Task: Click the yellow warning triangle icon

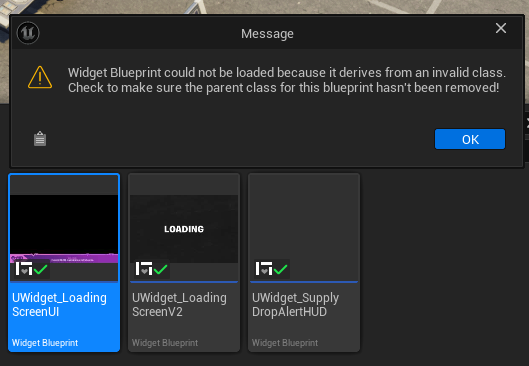Action: tap(40, 77)
